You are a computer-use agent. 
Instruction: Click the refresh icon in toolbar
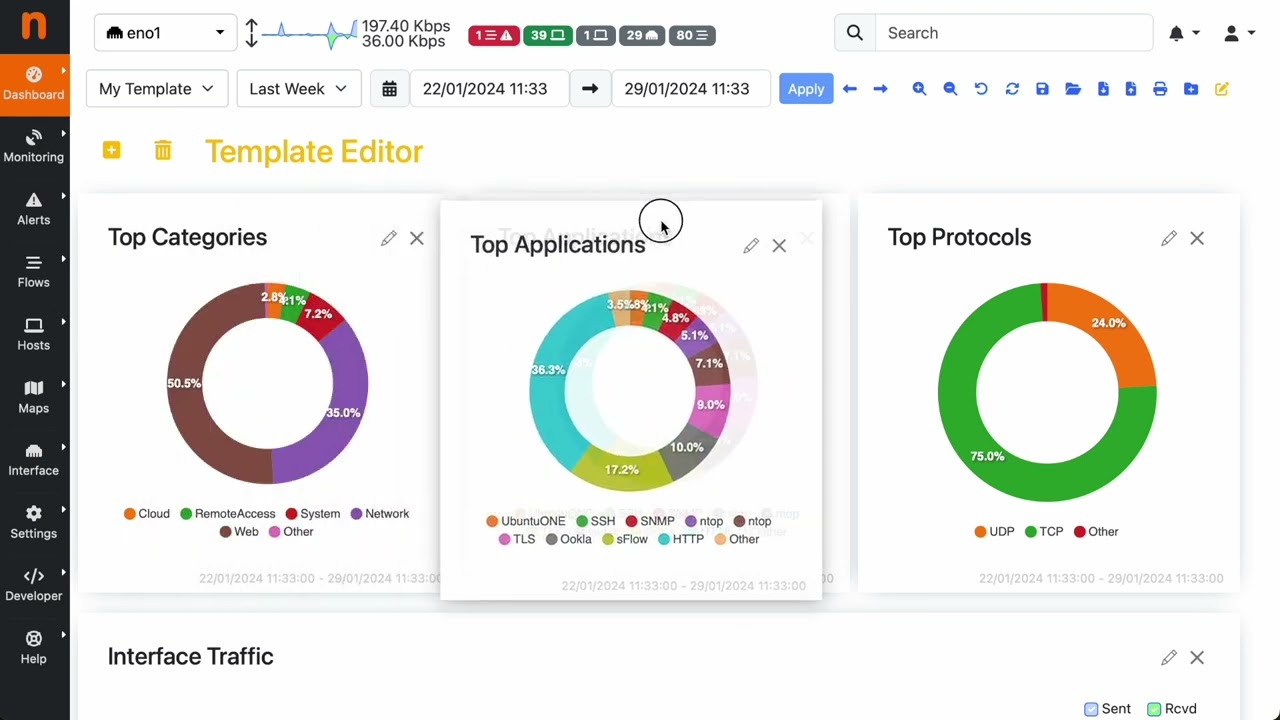(x=1012, y=89)
